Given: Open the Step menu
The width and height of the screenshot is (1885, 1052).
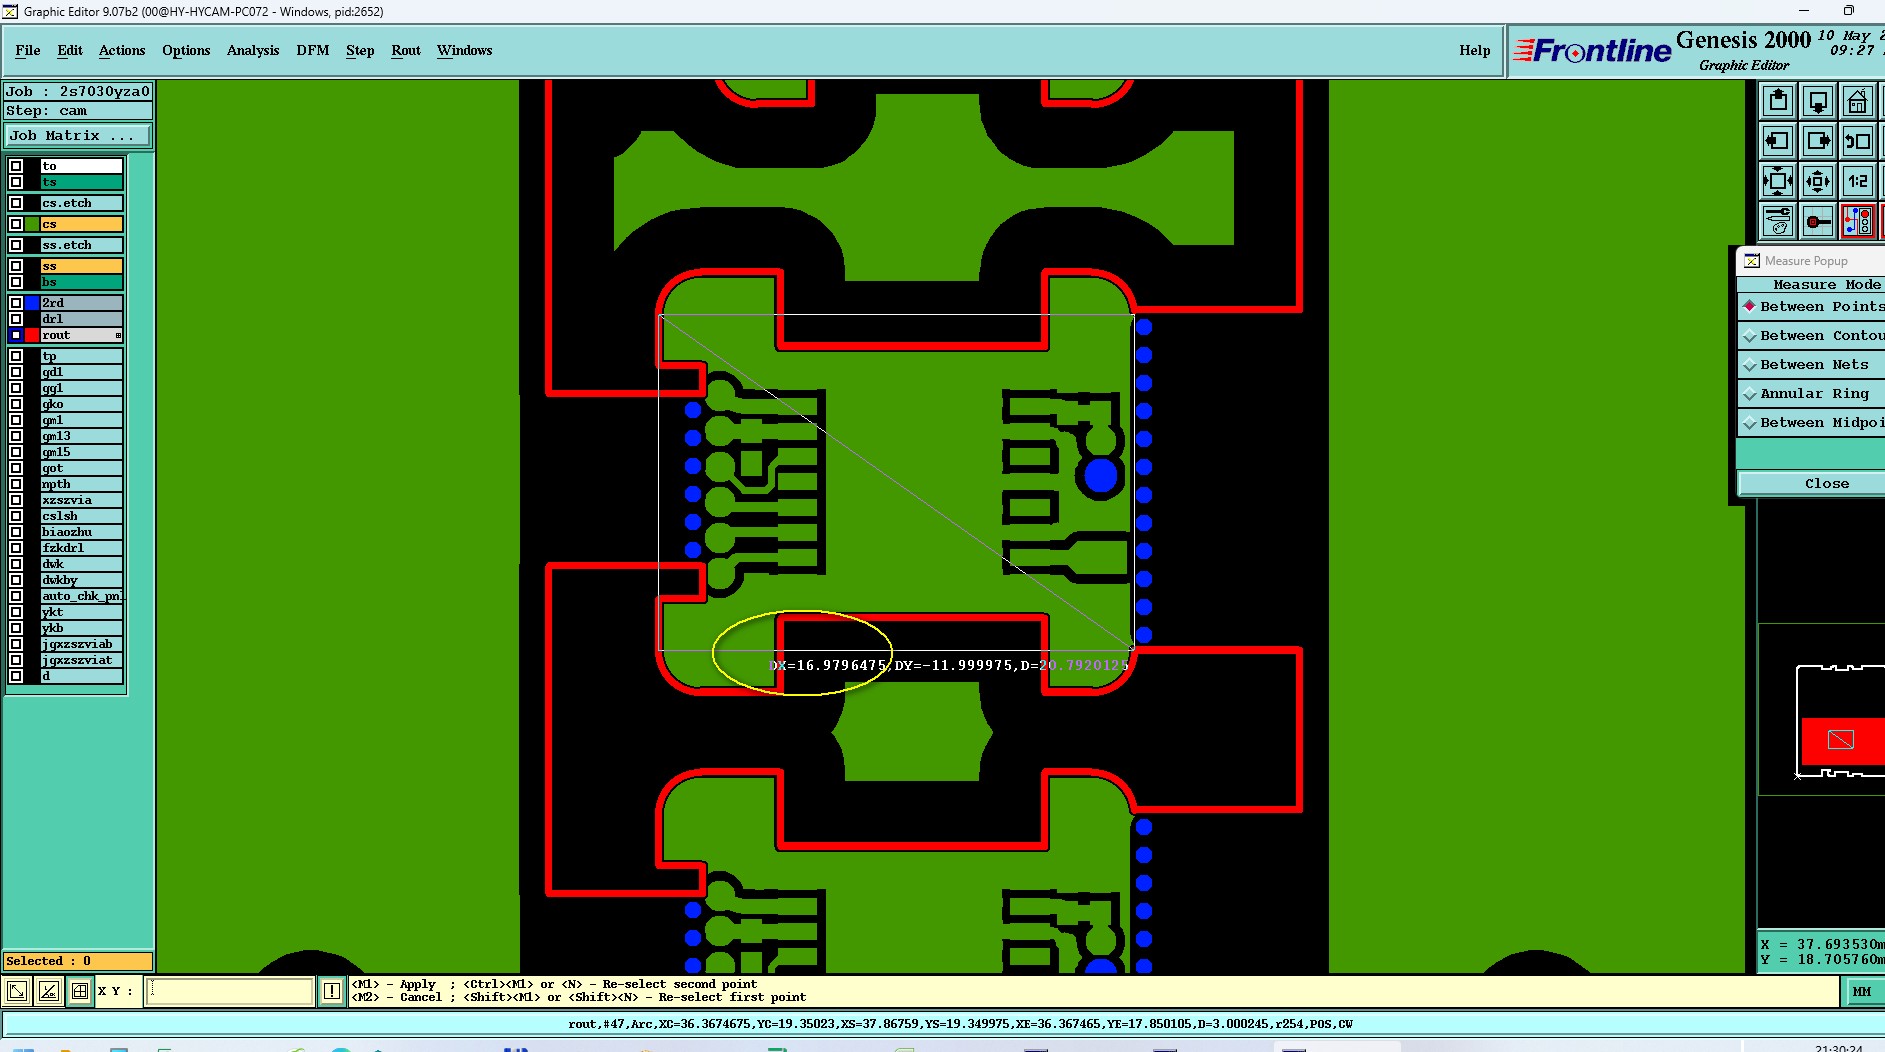Looking at the screenshot, I should click(360, 50).
